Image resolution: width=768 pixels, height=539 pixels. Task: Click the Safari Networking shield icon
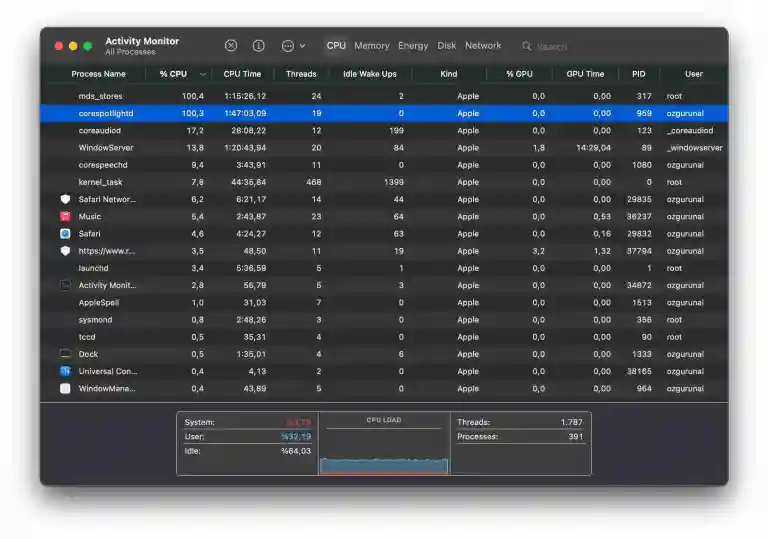[65, 199]
